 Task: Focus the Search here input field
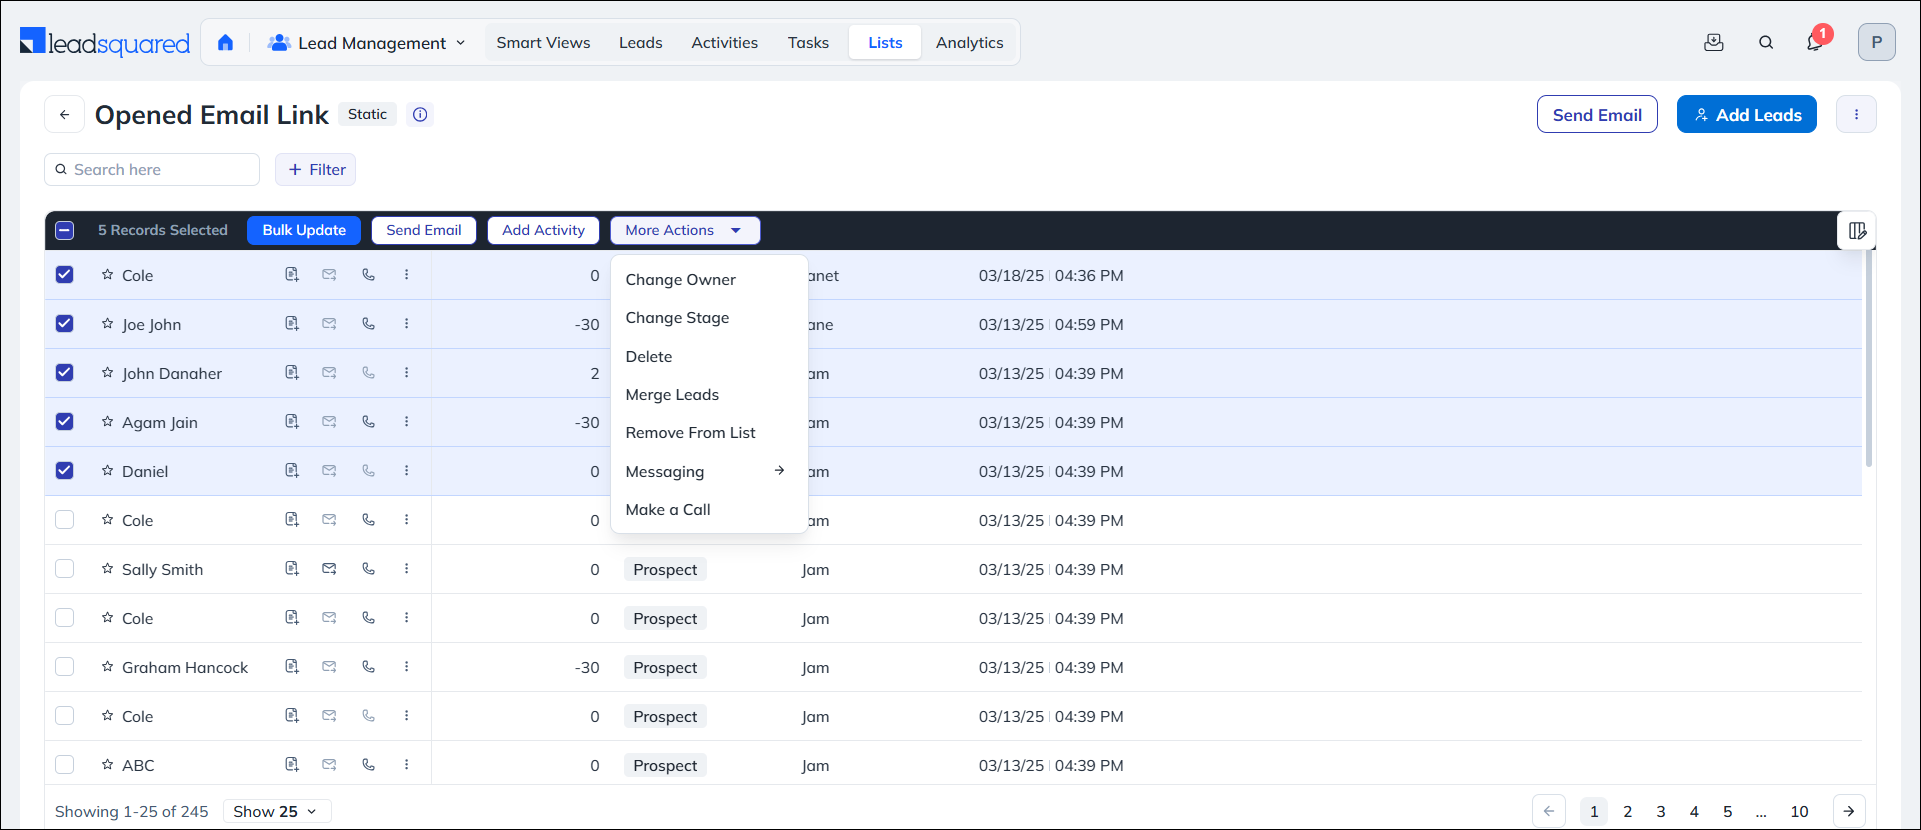click(x=152, y=170)
